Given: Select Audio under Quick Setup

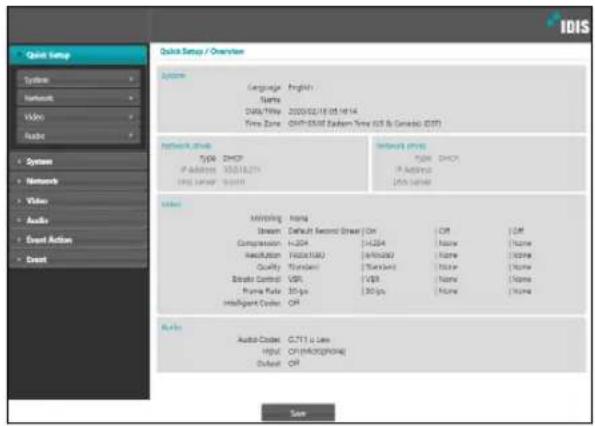Looking at the screenshot, I should pyautogui.click(x=78, y=135).
